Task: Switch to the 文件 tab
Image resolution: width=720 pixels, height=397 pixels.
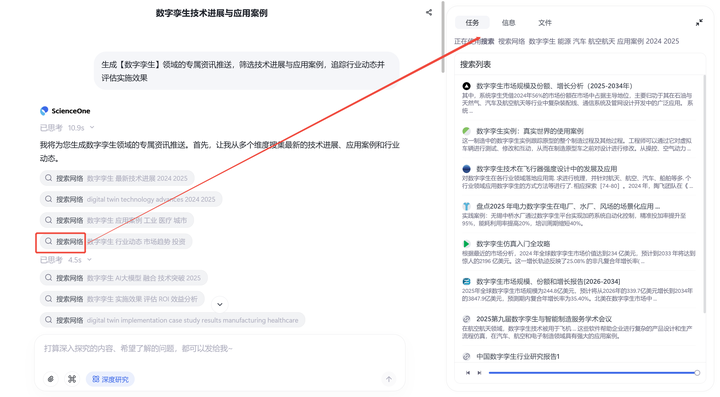Action: click(x=545, y=22)
